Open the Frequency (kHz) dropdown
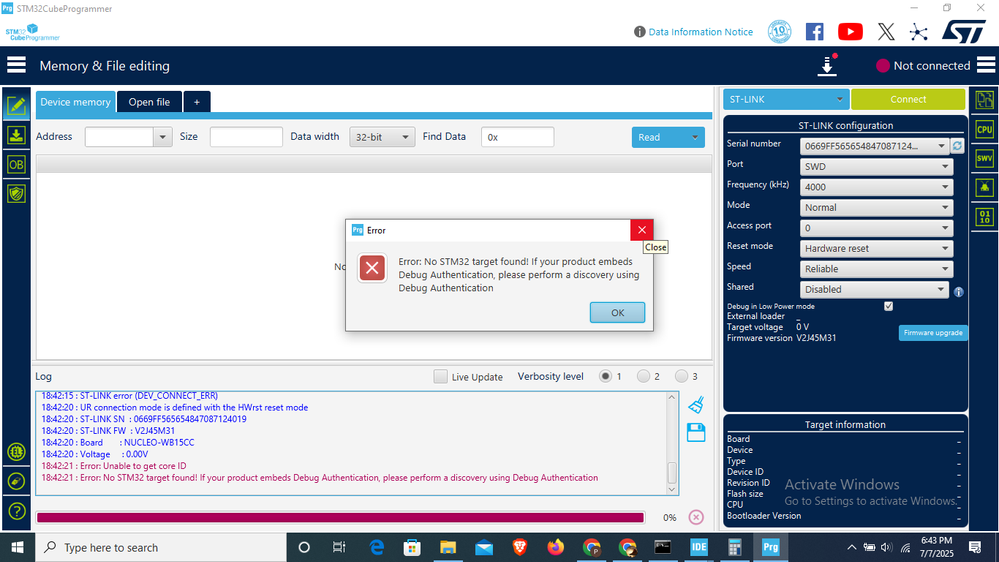This screenshot has height=562, width=999. click(x=876, y=187)
